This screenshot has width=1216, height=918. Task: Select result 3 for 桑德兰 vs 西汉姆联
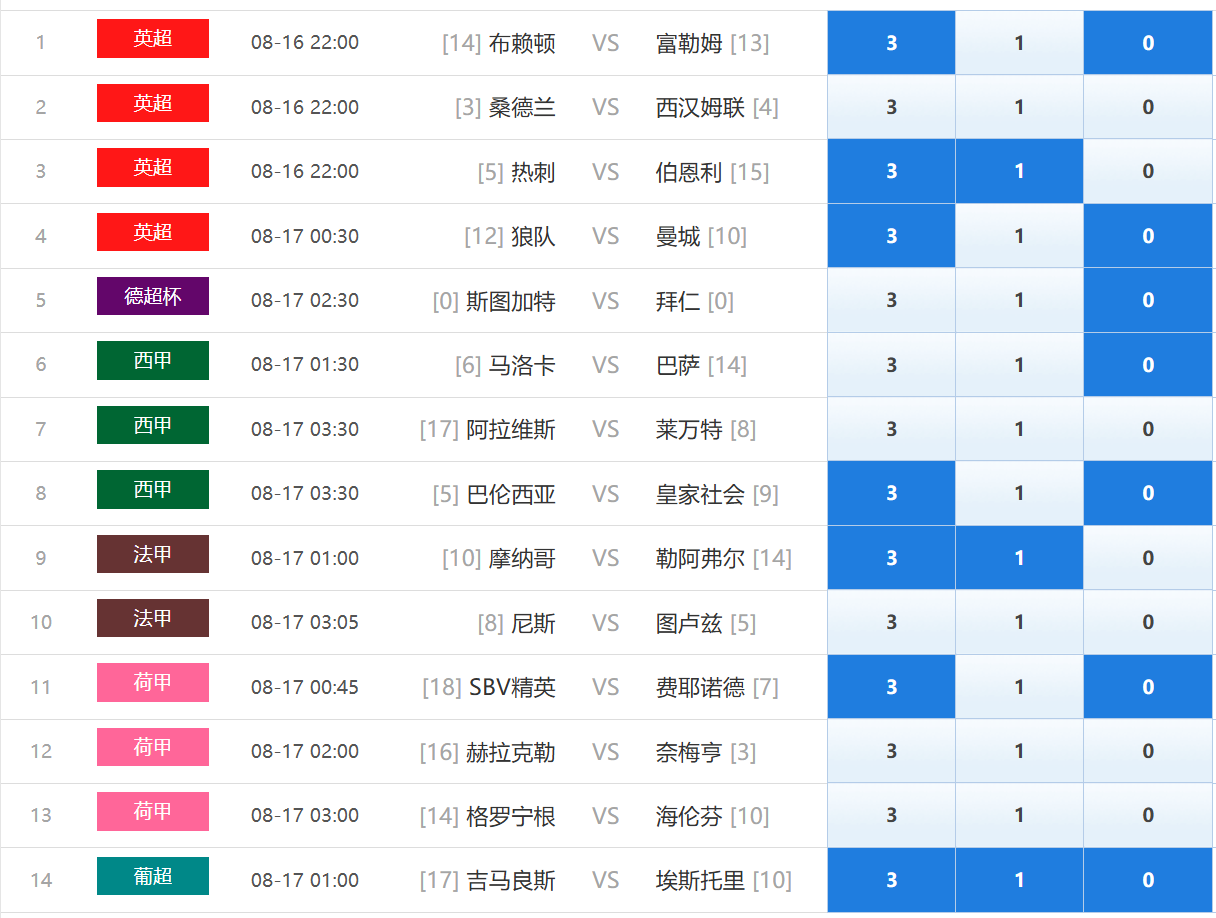[x=891, y=107]
